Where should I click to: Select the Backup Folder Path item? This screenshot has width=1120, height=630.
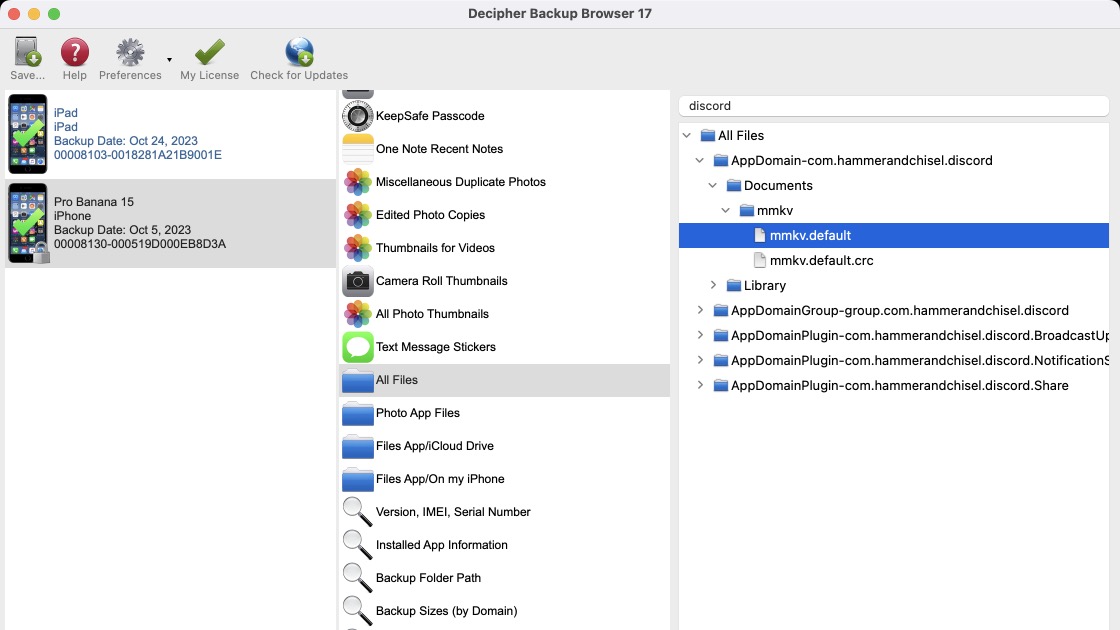click(429, 578)
